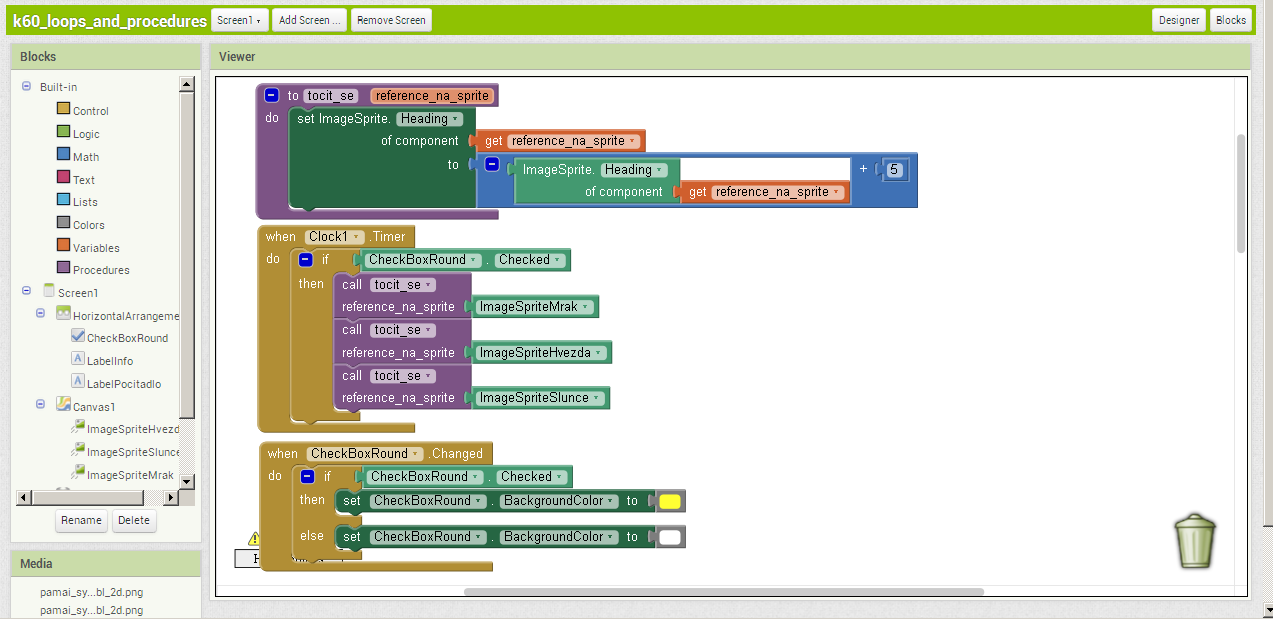Open BackgroundColor dropdown in the then branch
This screenshot has width=1273, height=619.
(560, 501)
